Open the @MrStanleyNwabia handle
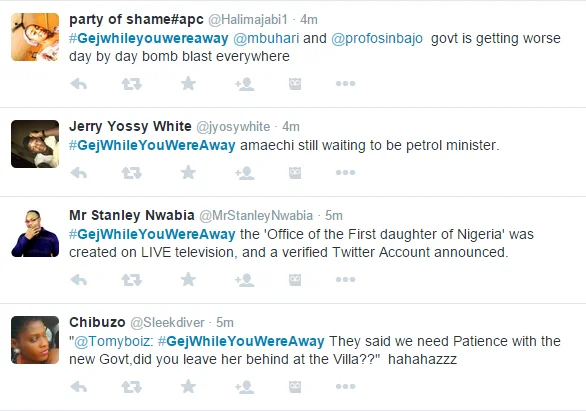Image resolution: width=586 pixels, height=411 pixels. [x=256, y=216]
